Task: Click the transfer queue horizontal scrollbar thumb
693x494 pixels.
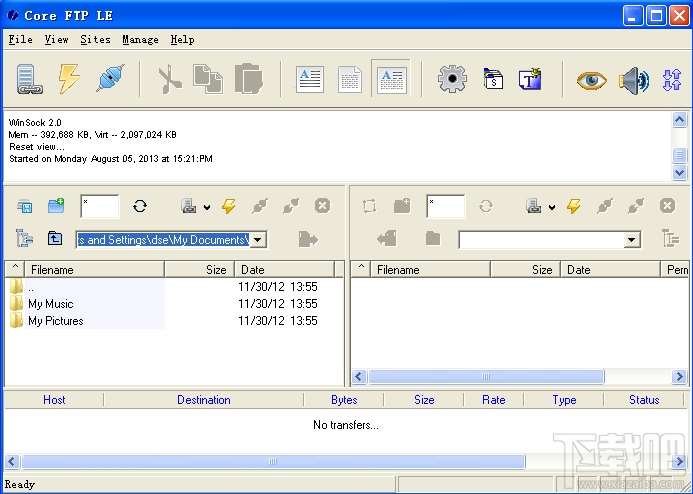Action: (x=273, y=462)
